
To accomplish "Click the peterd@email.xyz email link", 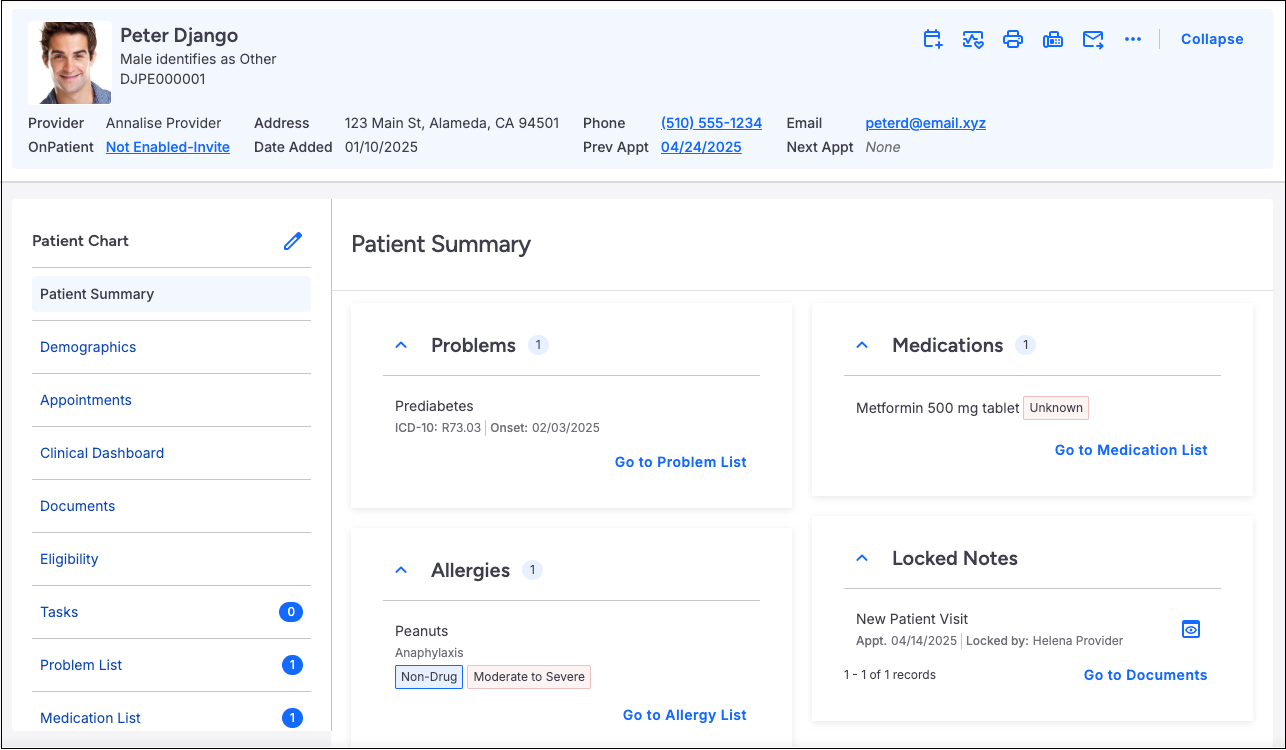I will [x=925, y=123].
